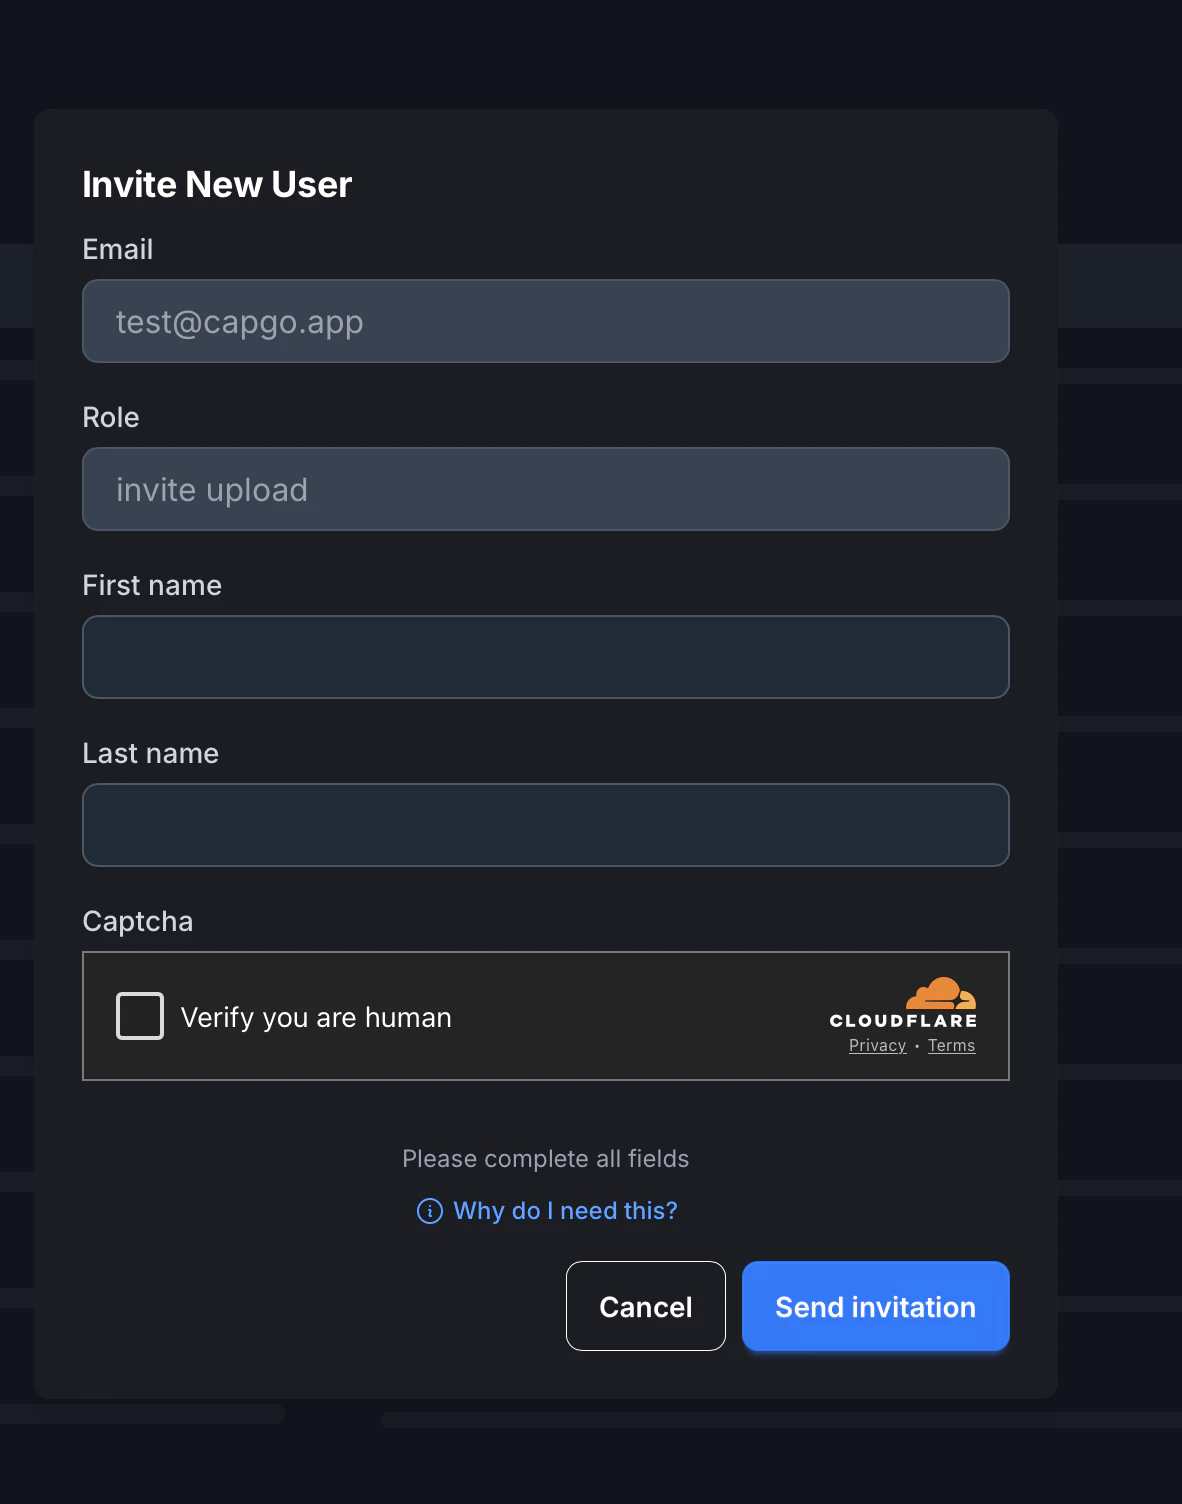This screenshot has height=1504, width=1182.
Task: Click inside the First name field
Action: click(x=546, y=657)
